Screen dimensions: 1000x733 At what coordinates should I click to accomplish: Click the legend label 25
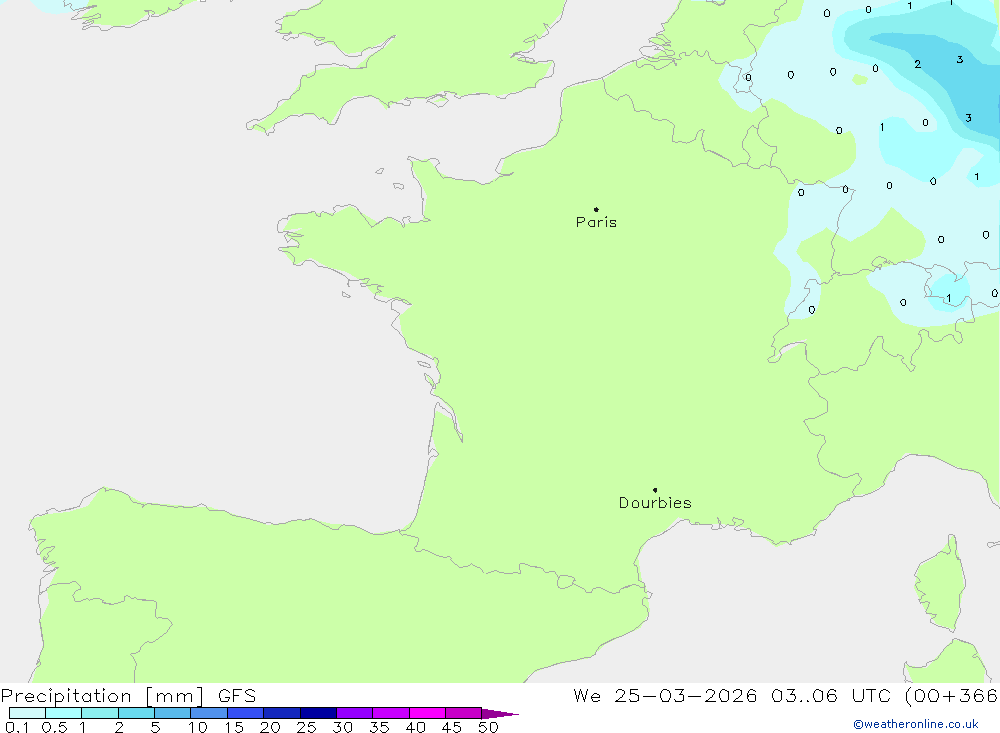point(306,727)
